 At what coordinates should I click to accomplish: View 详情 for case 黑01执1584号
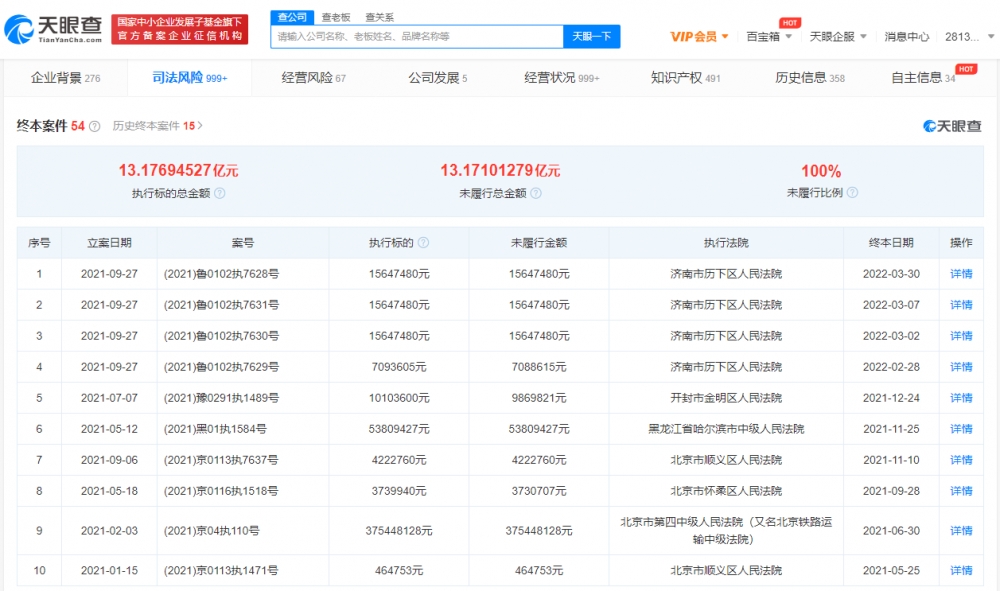tap(960, 429)
